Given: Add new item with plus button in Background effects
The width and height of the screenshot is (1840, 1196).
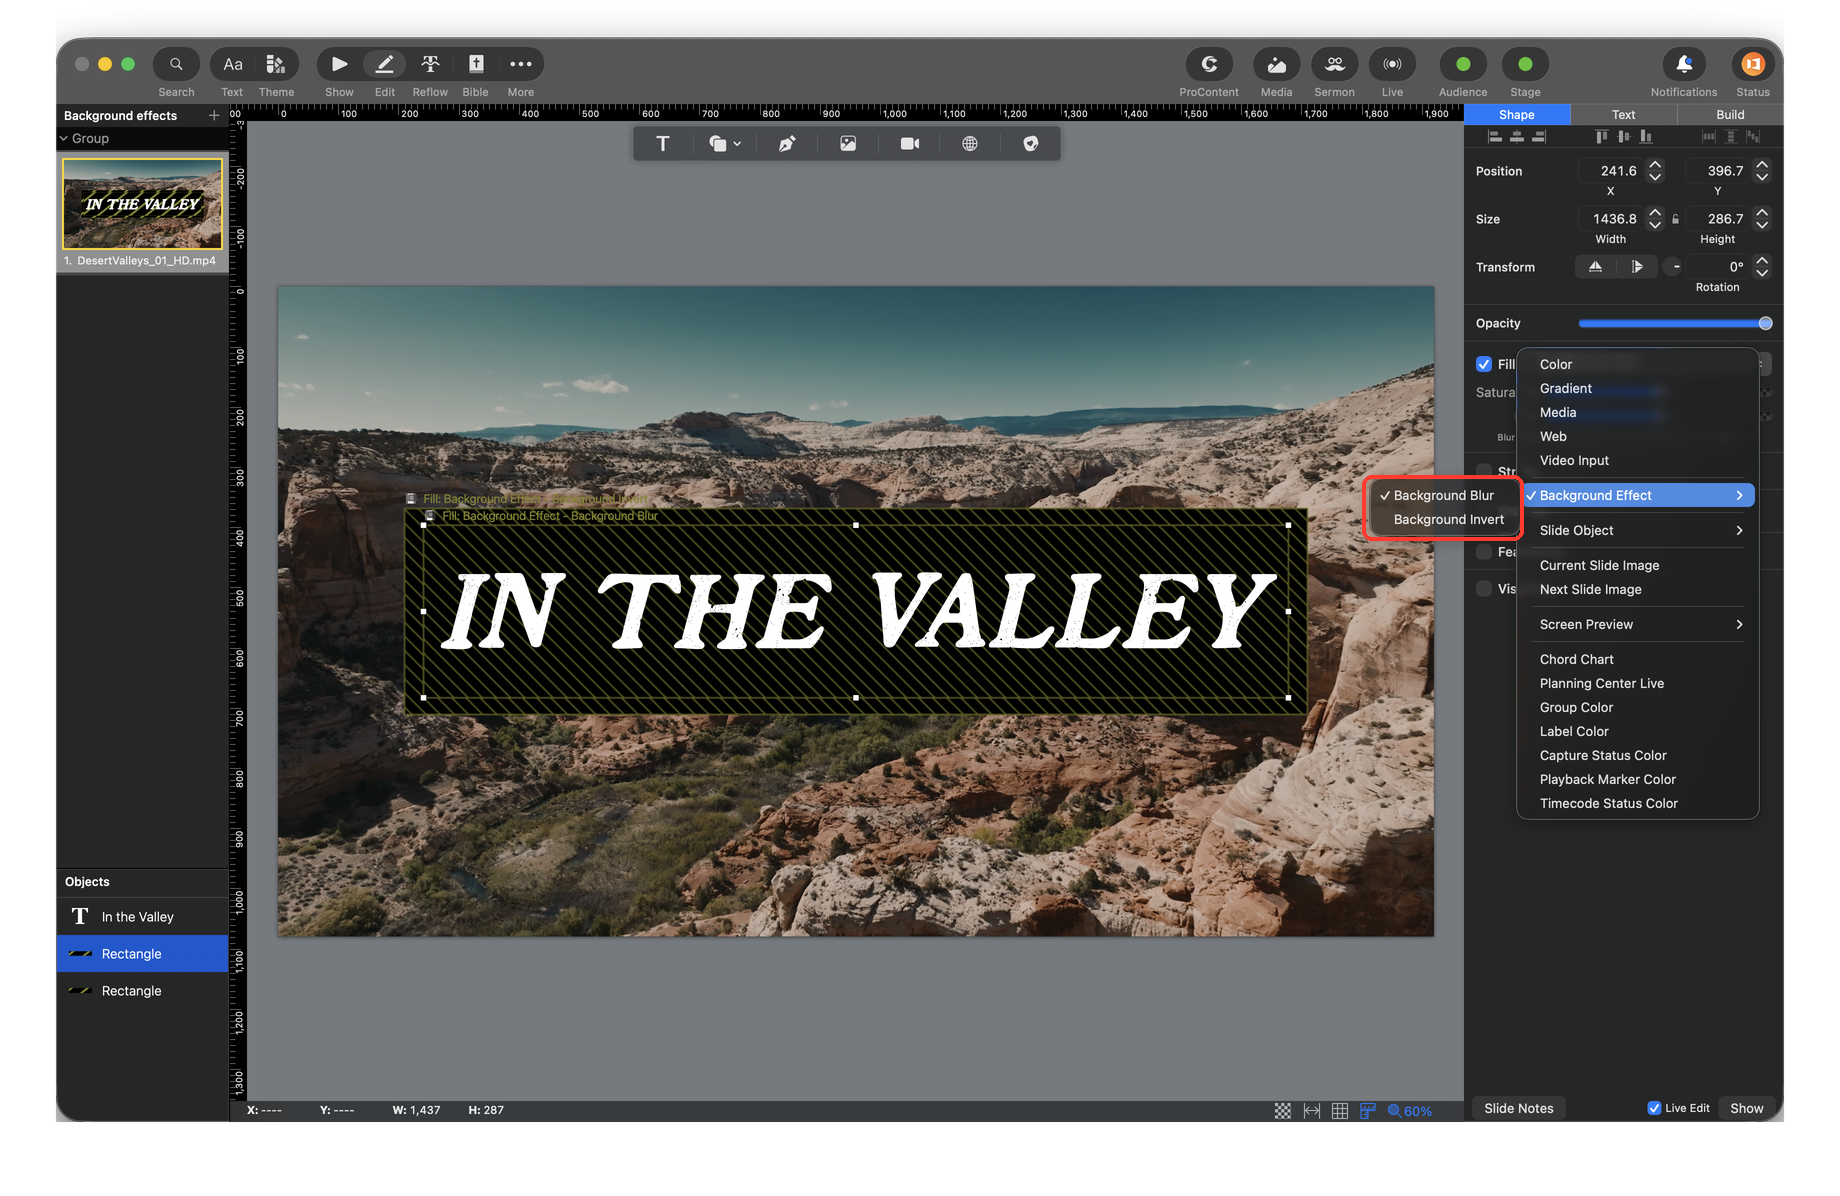Looking at the screenshot, I should pos(214,116).
